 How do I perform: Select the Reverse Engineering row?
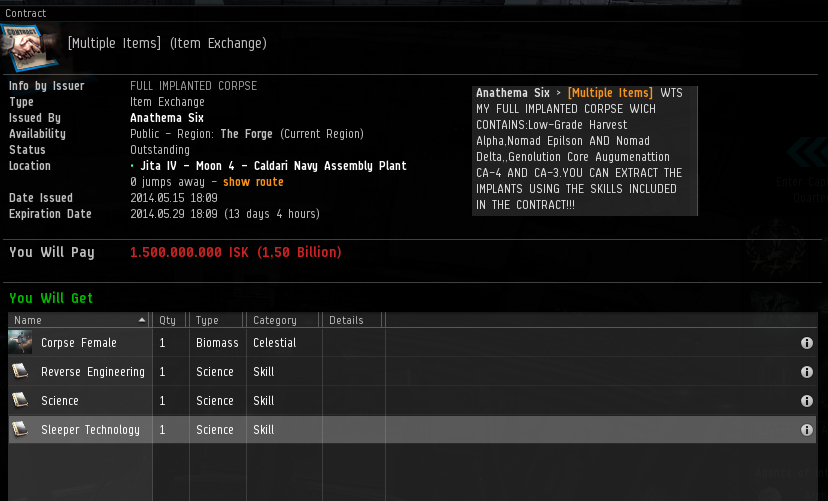click(412, 372)
